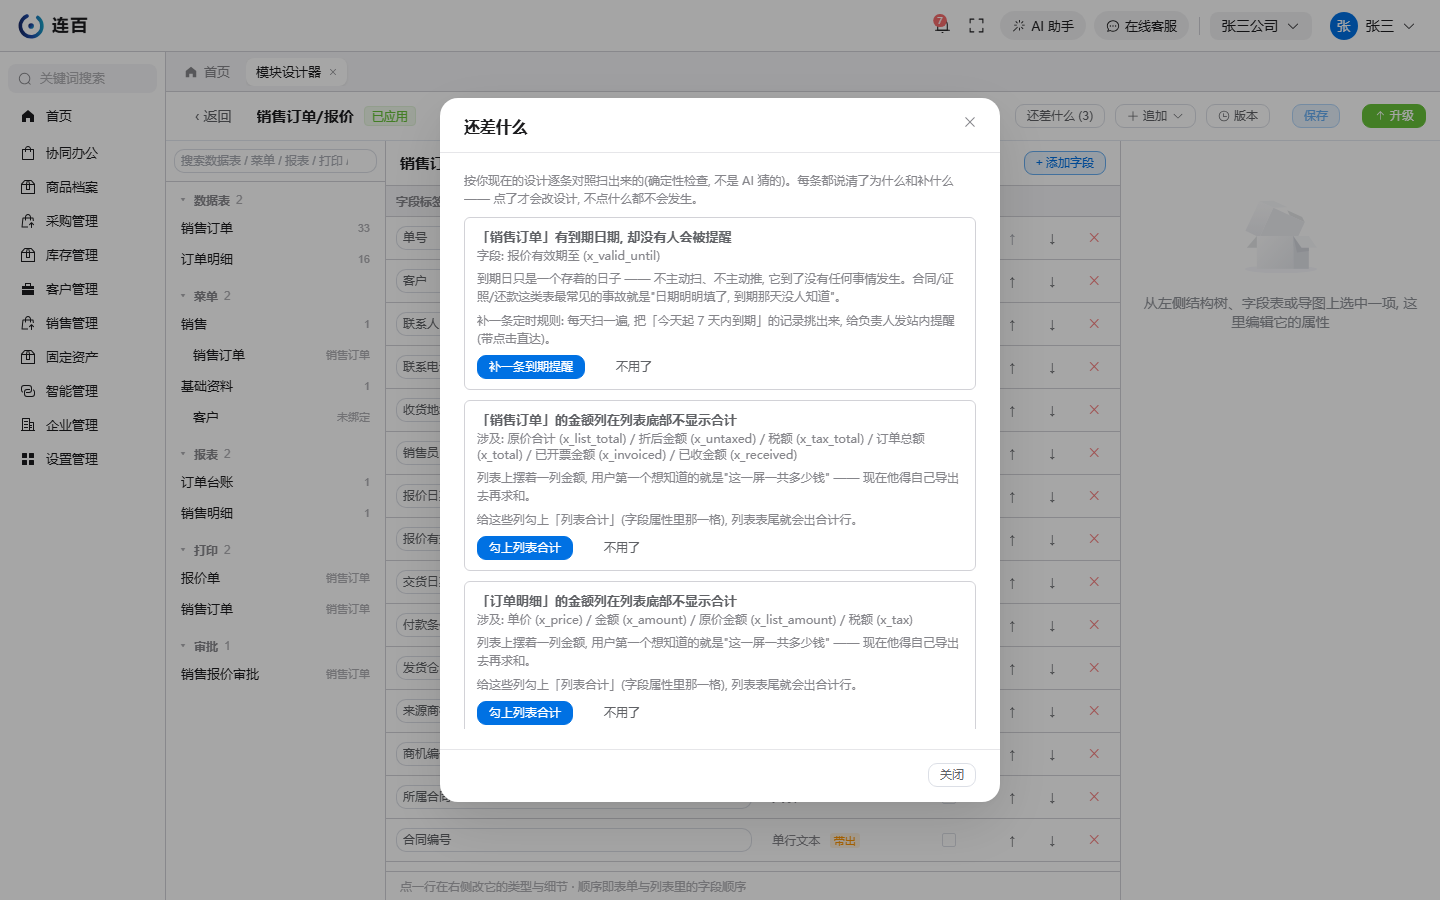
Task: Toggle checkbox in 合同编号 row
Action: coord(949,840)
